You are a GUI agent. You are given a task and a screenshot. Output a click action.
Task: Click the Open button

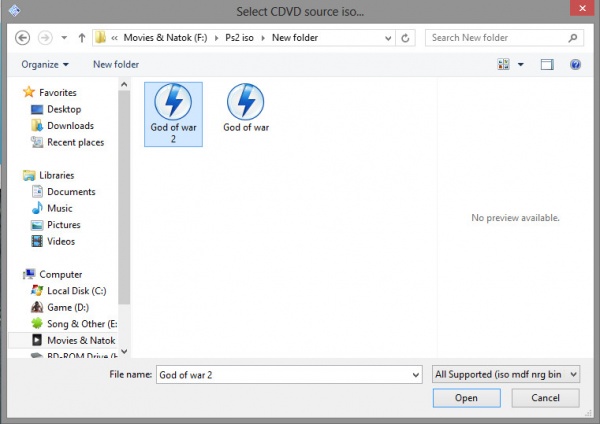click(x=466, y=398)
